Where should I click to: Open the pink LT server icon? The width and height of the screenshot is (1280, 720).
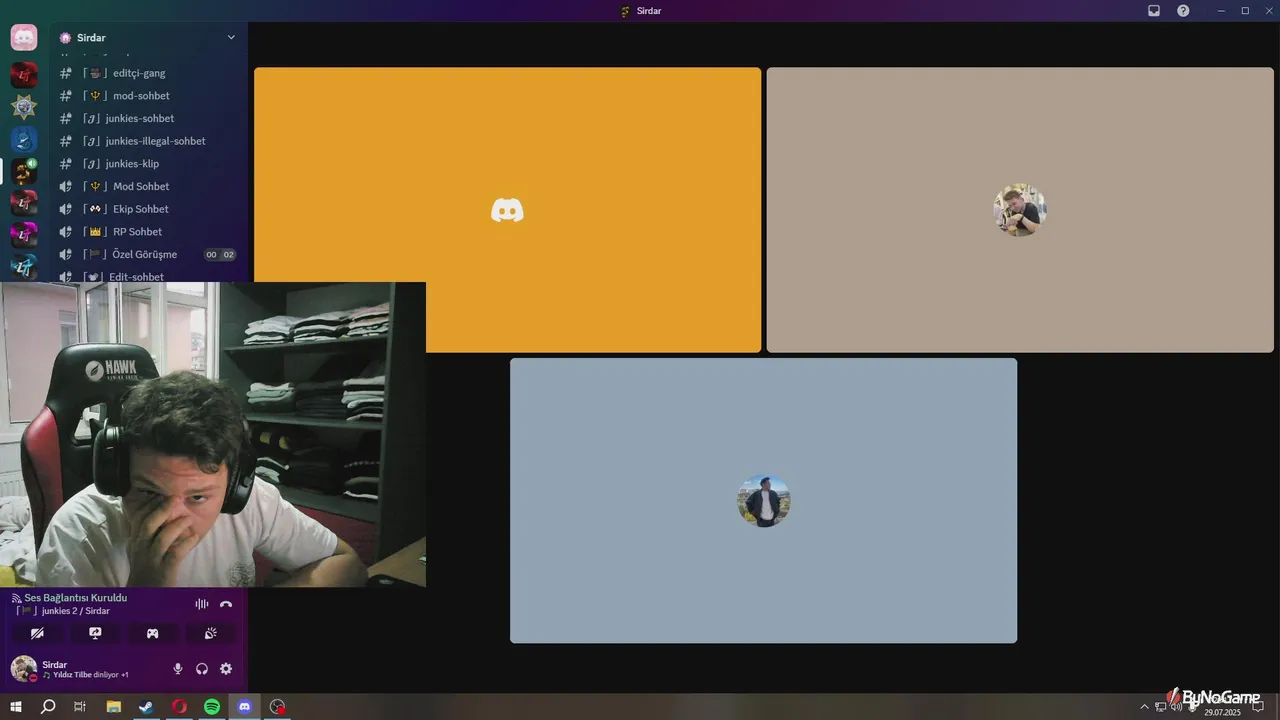24,235
